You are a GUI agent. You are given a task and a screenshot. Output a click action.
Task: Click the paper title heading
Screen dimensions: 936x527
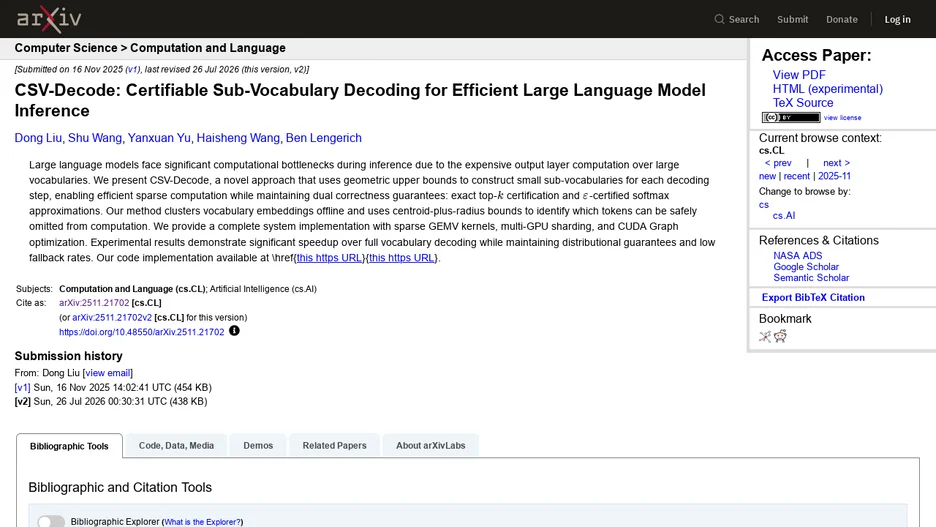point(360,100)
